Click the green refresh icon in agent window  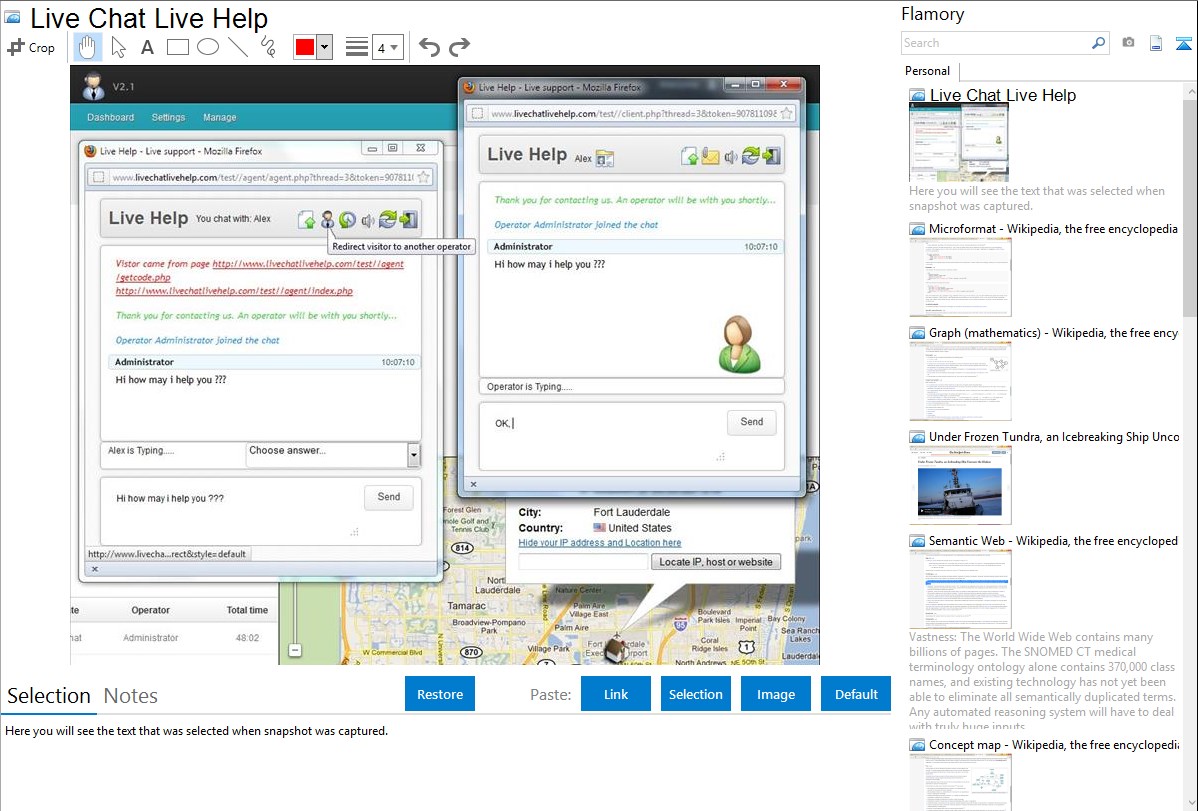click(x=388, y=220)
